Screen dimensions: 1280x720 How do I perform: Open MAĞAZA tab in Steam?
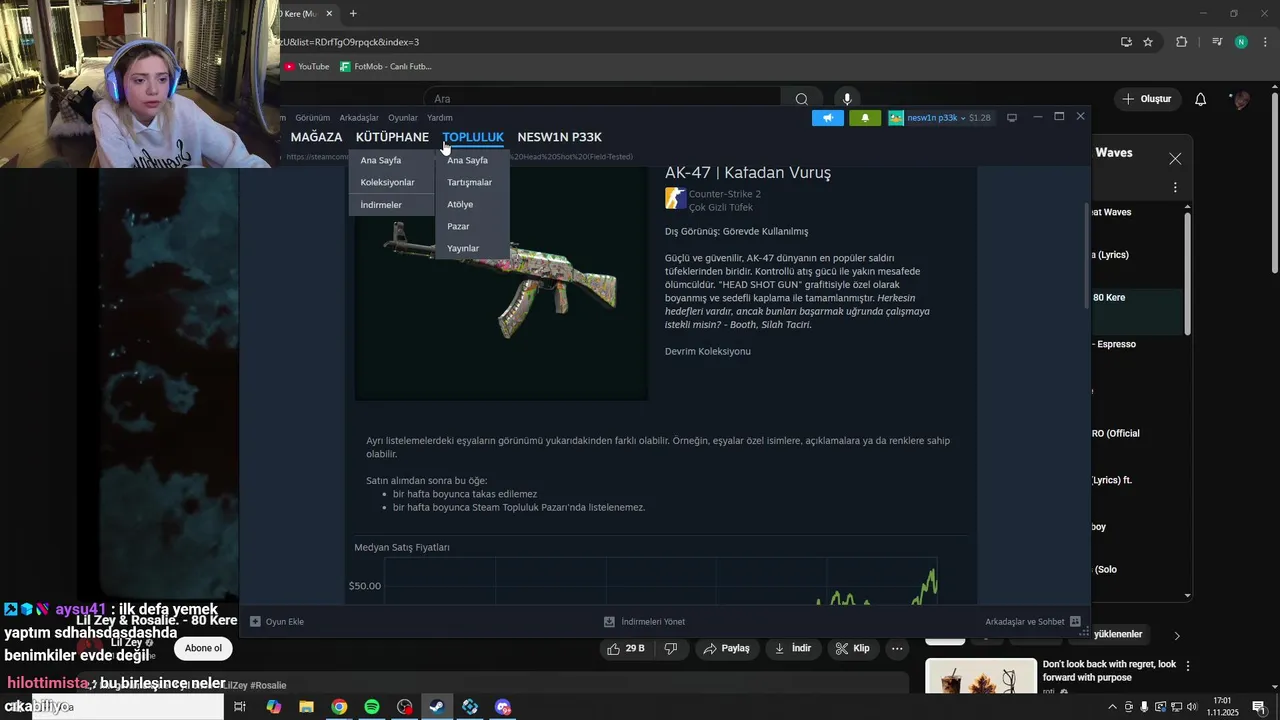(316, 137)
